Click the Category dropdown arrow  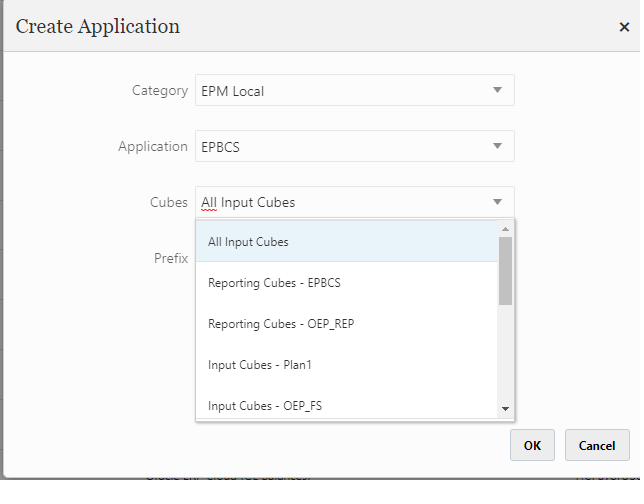[x=497, y=90]
